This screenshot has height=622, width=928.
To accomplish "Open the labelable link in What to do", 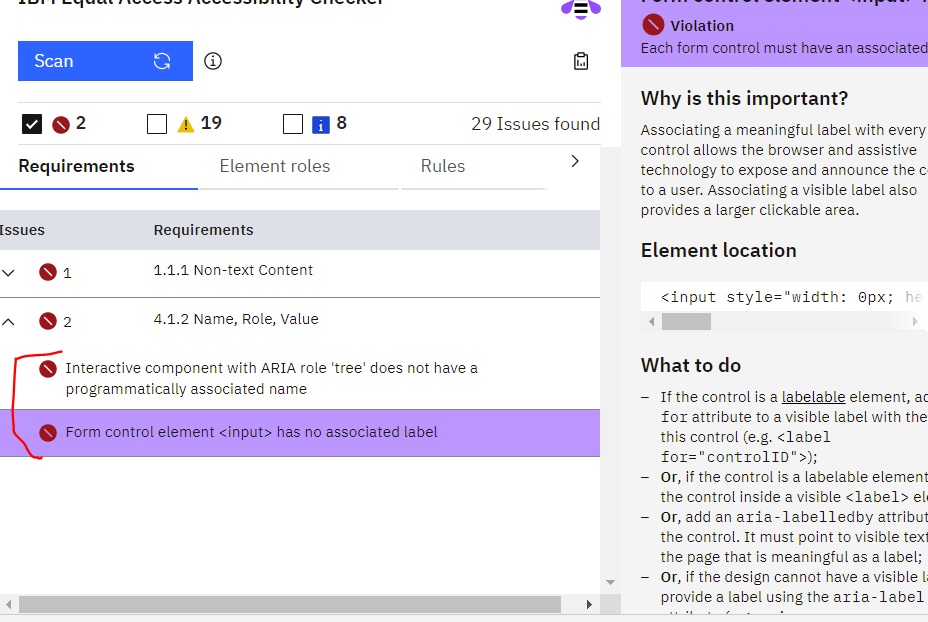I will coord(813,397).
